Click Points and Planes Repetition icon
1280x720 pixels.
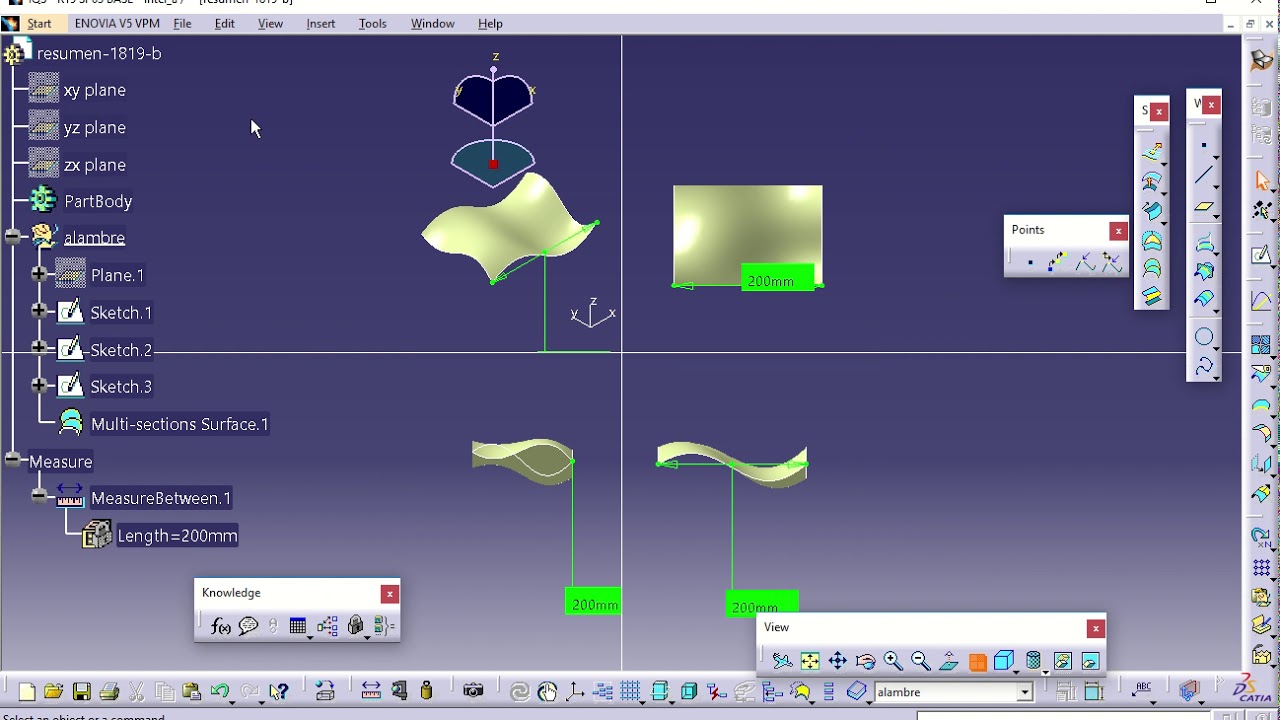(x=1057, y=263)
